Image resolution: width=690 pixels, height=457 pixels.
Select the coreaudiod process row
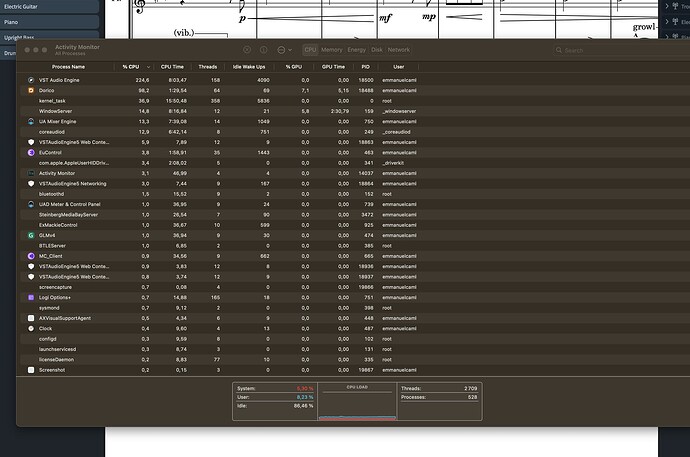click(353, 132)
